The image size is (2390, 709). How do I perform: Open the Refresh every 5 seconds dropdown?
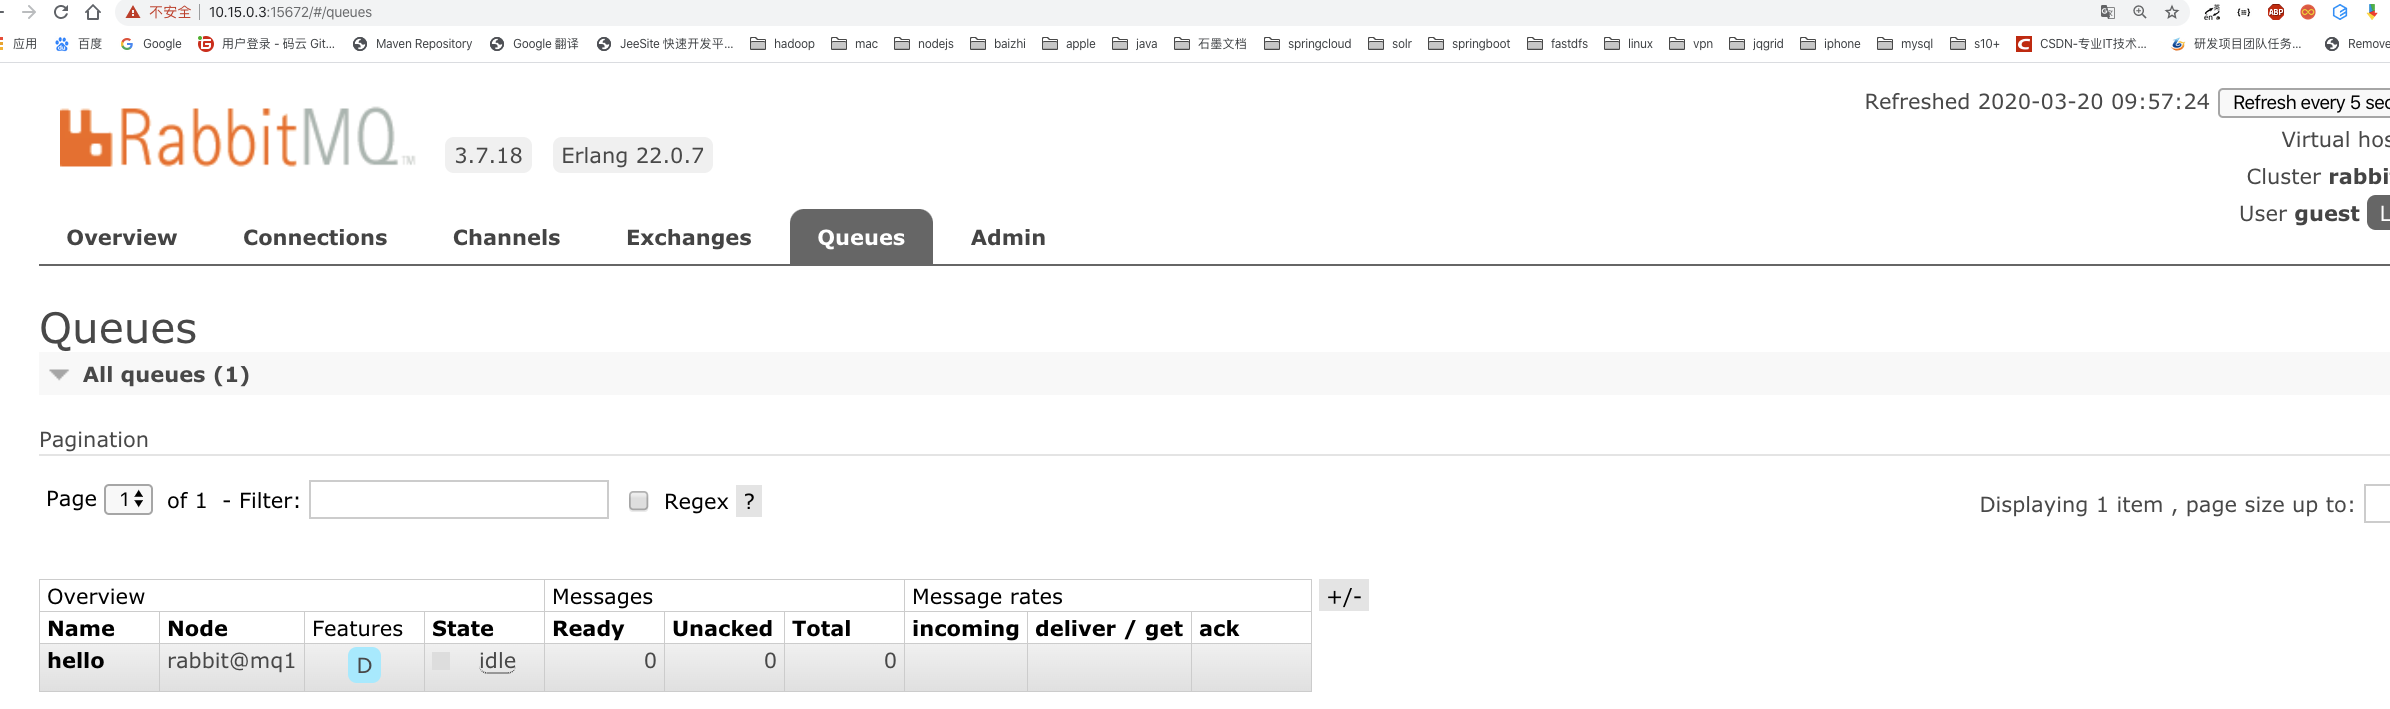(2305, 103)
